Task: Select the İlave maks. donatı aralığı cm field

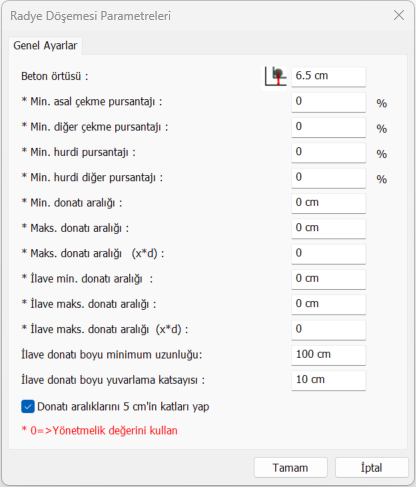Action: click(329, 305)
